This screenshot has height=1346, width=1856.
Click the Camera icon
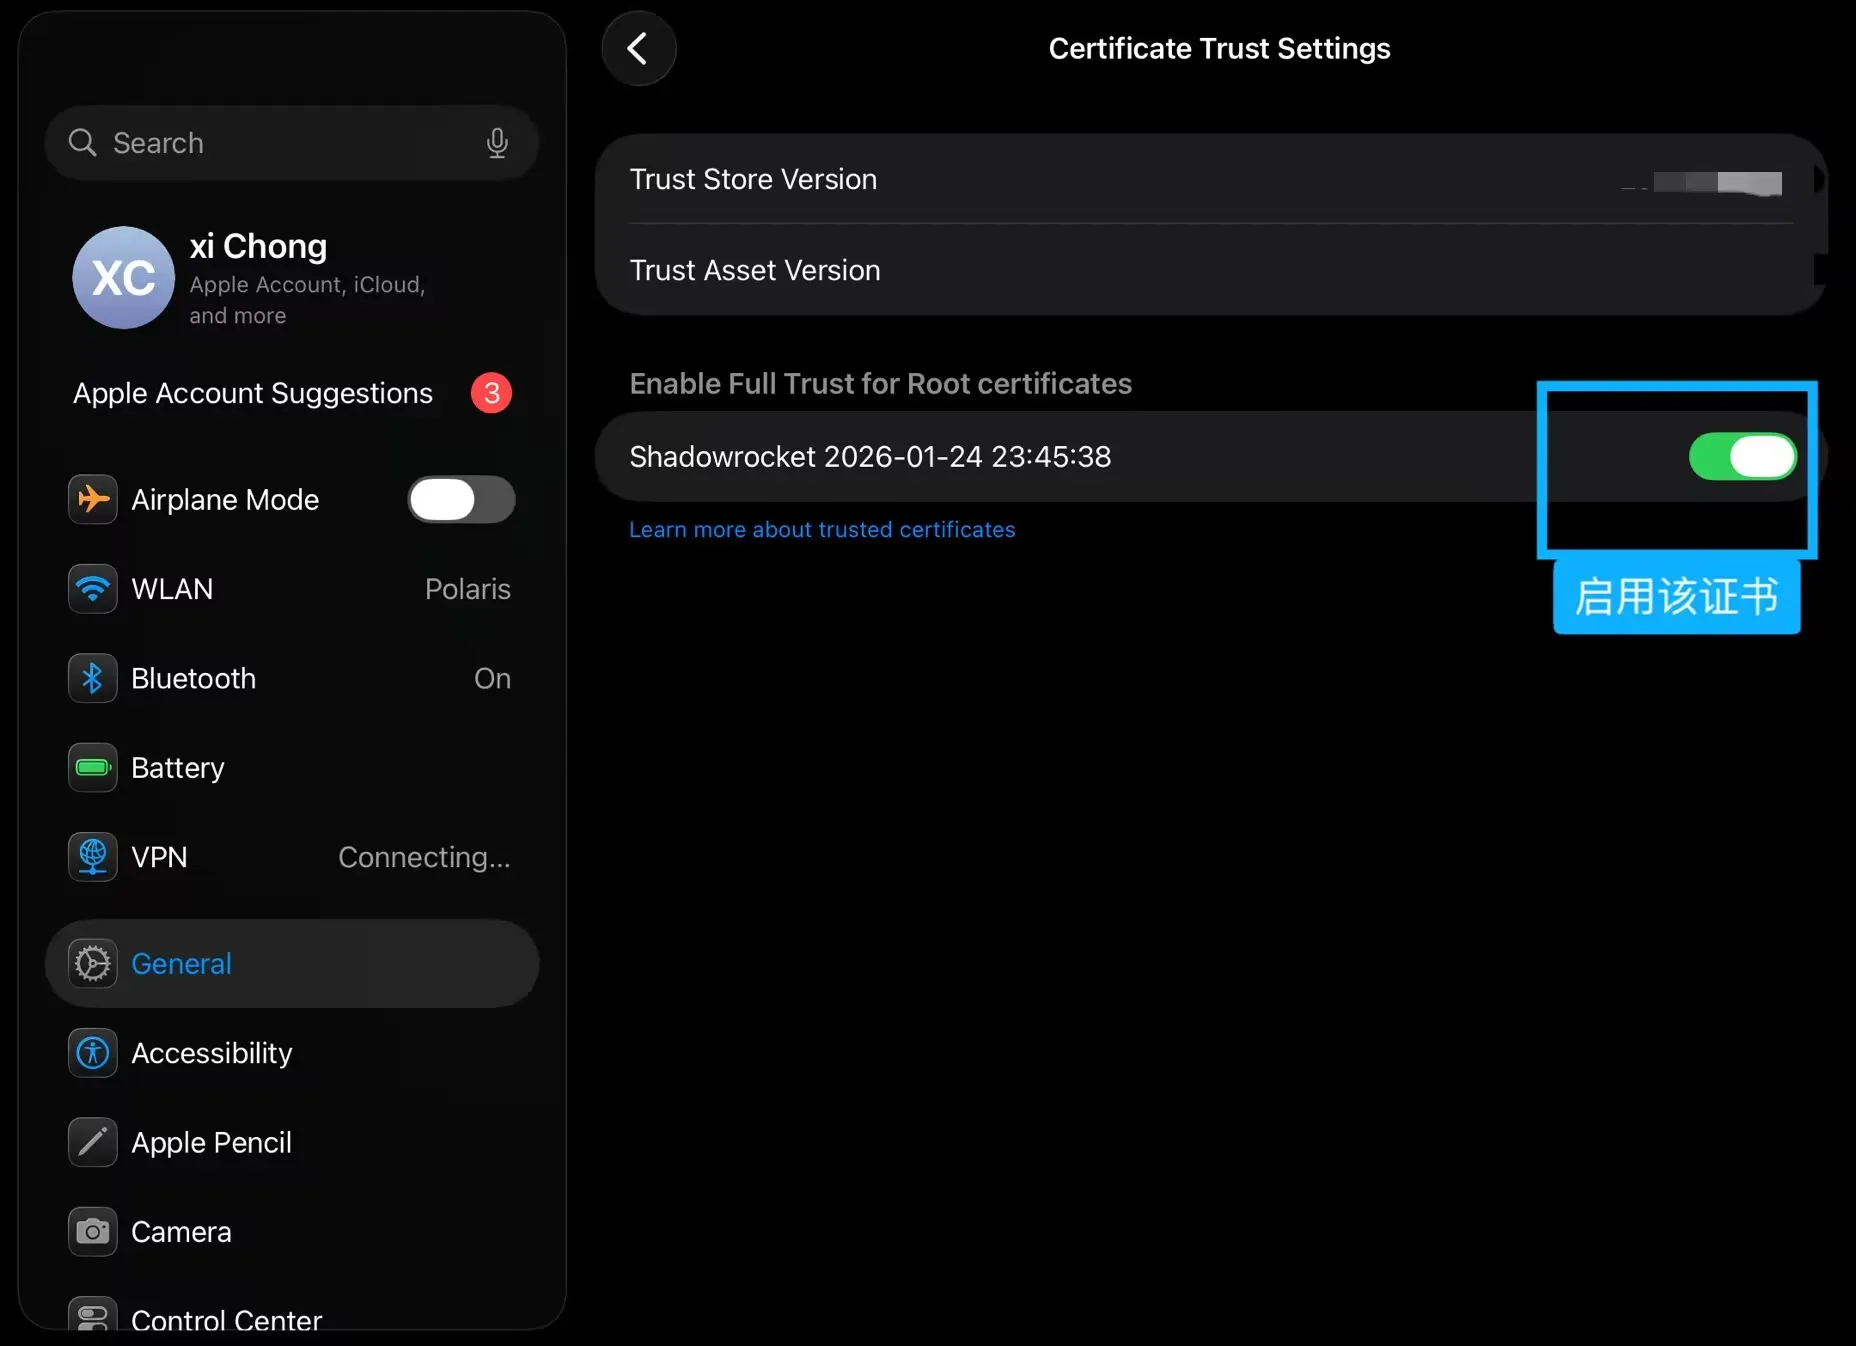tap(93, 1232)
